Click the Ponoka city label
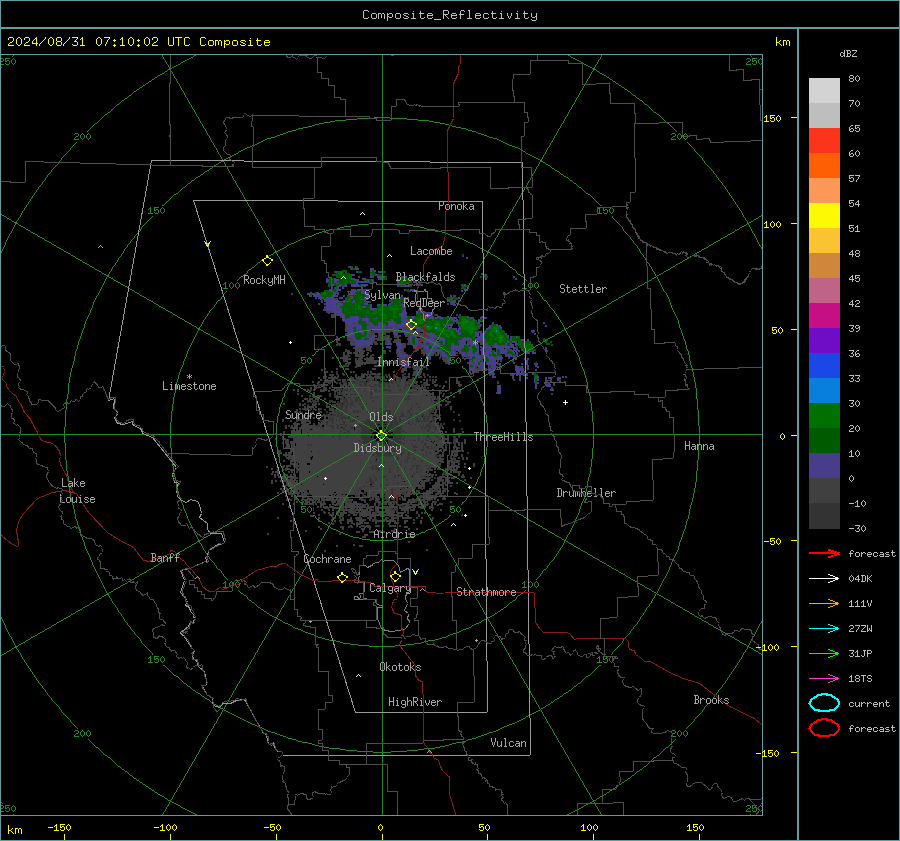The height and width of the screenshot is (841, 900). coord(456,206)
